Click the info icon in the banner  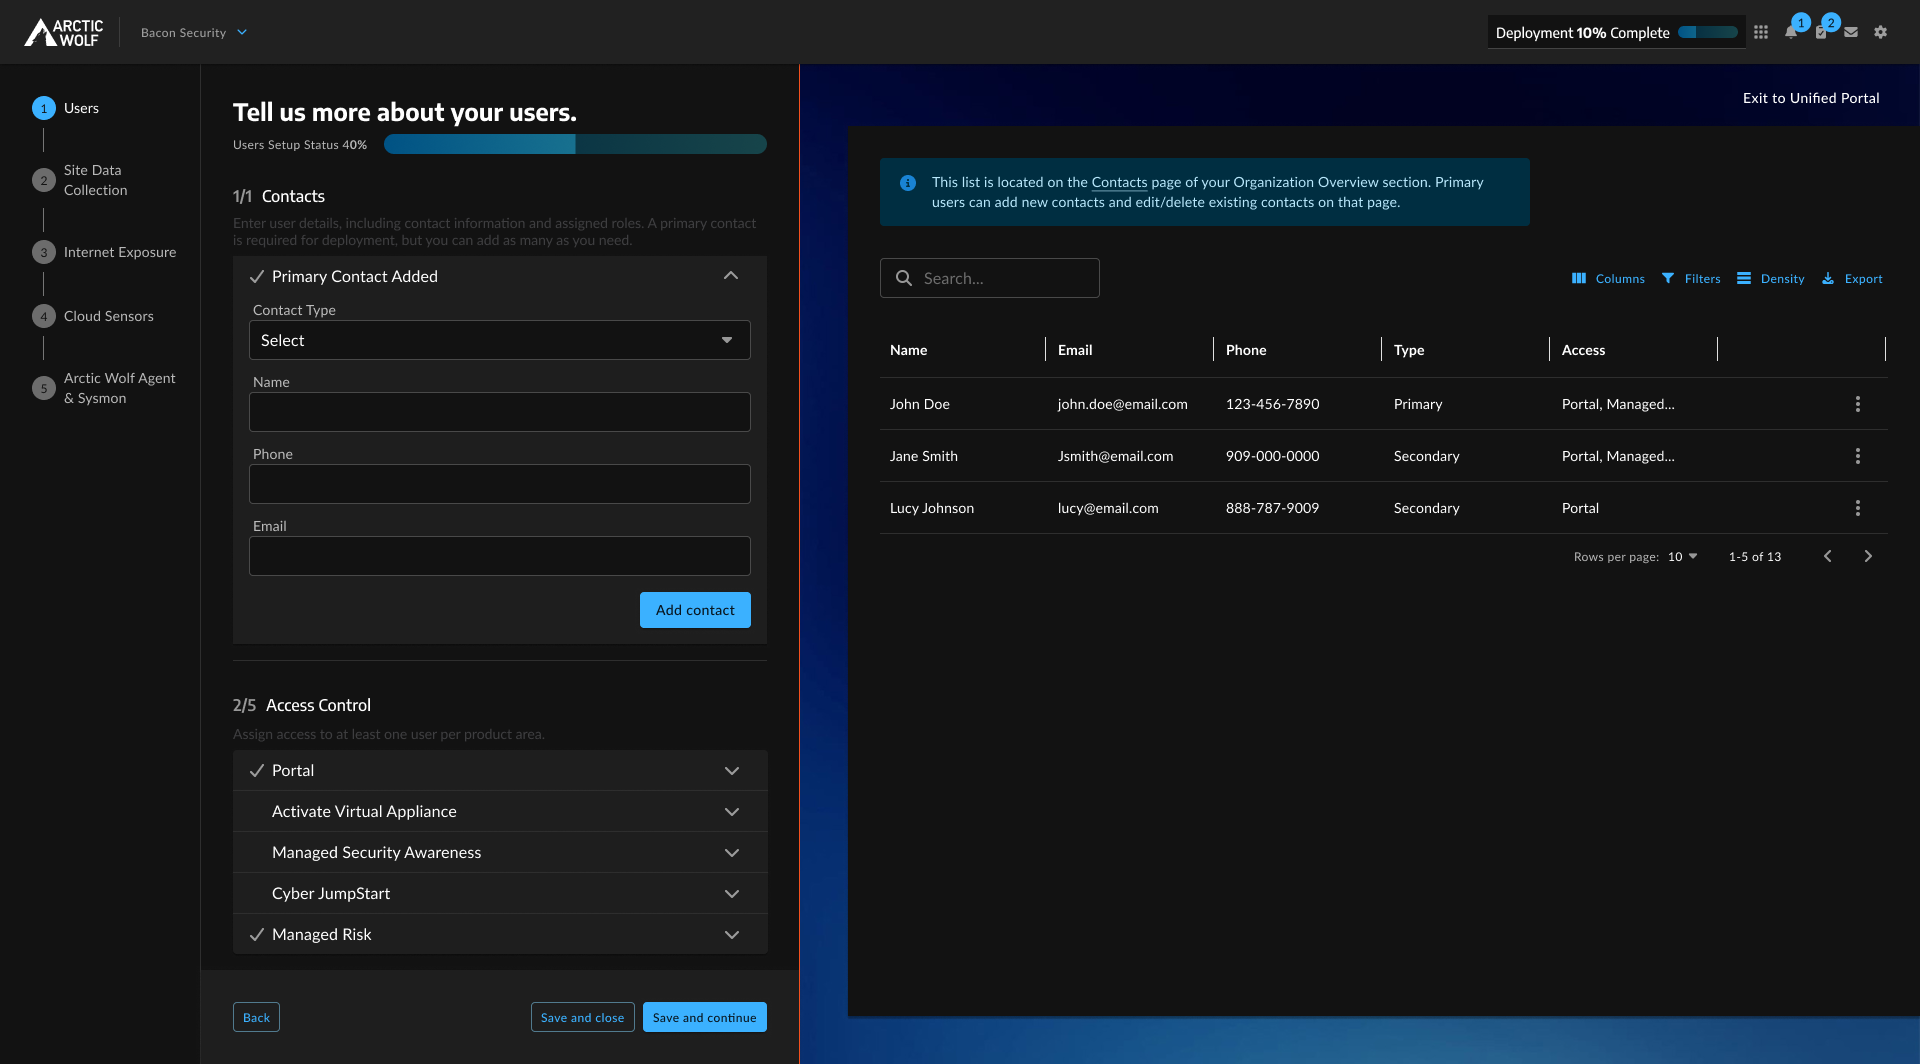[908, 183]
